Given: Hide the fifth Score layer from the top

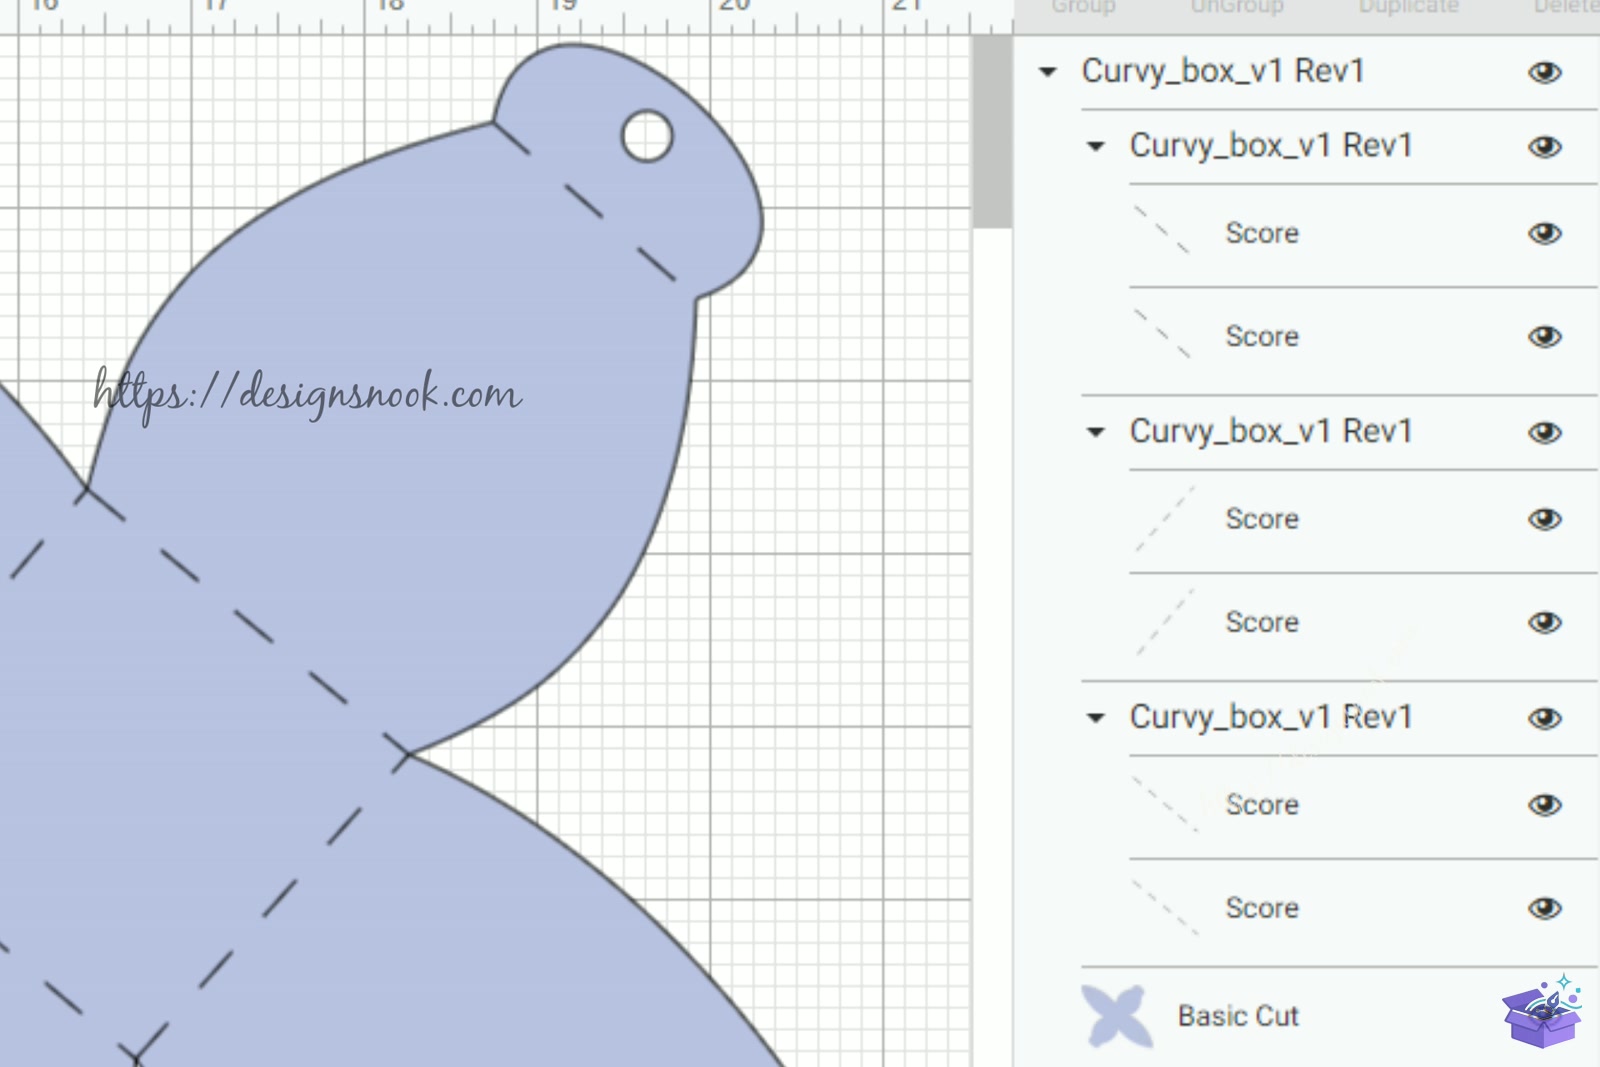Looking at the screenshot, I should 1545,805.
